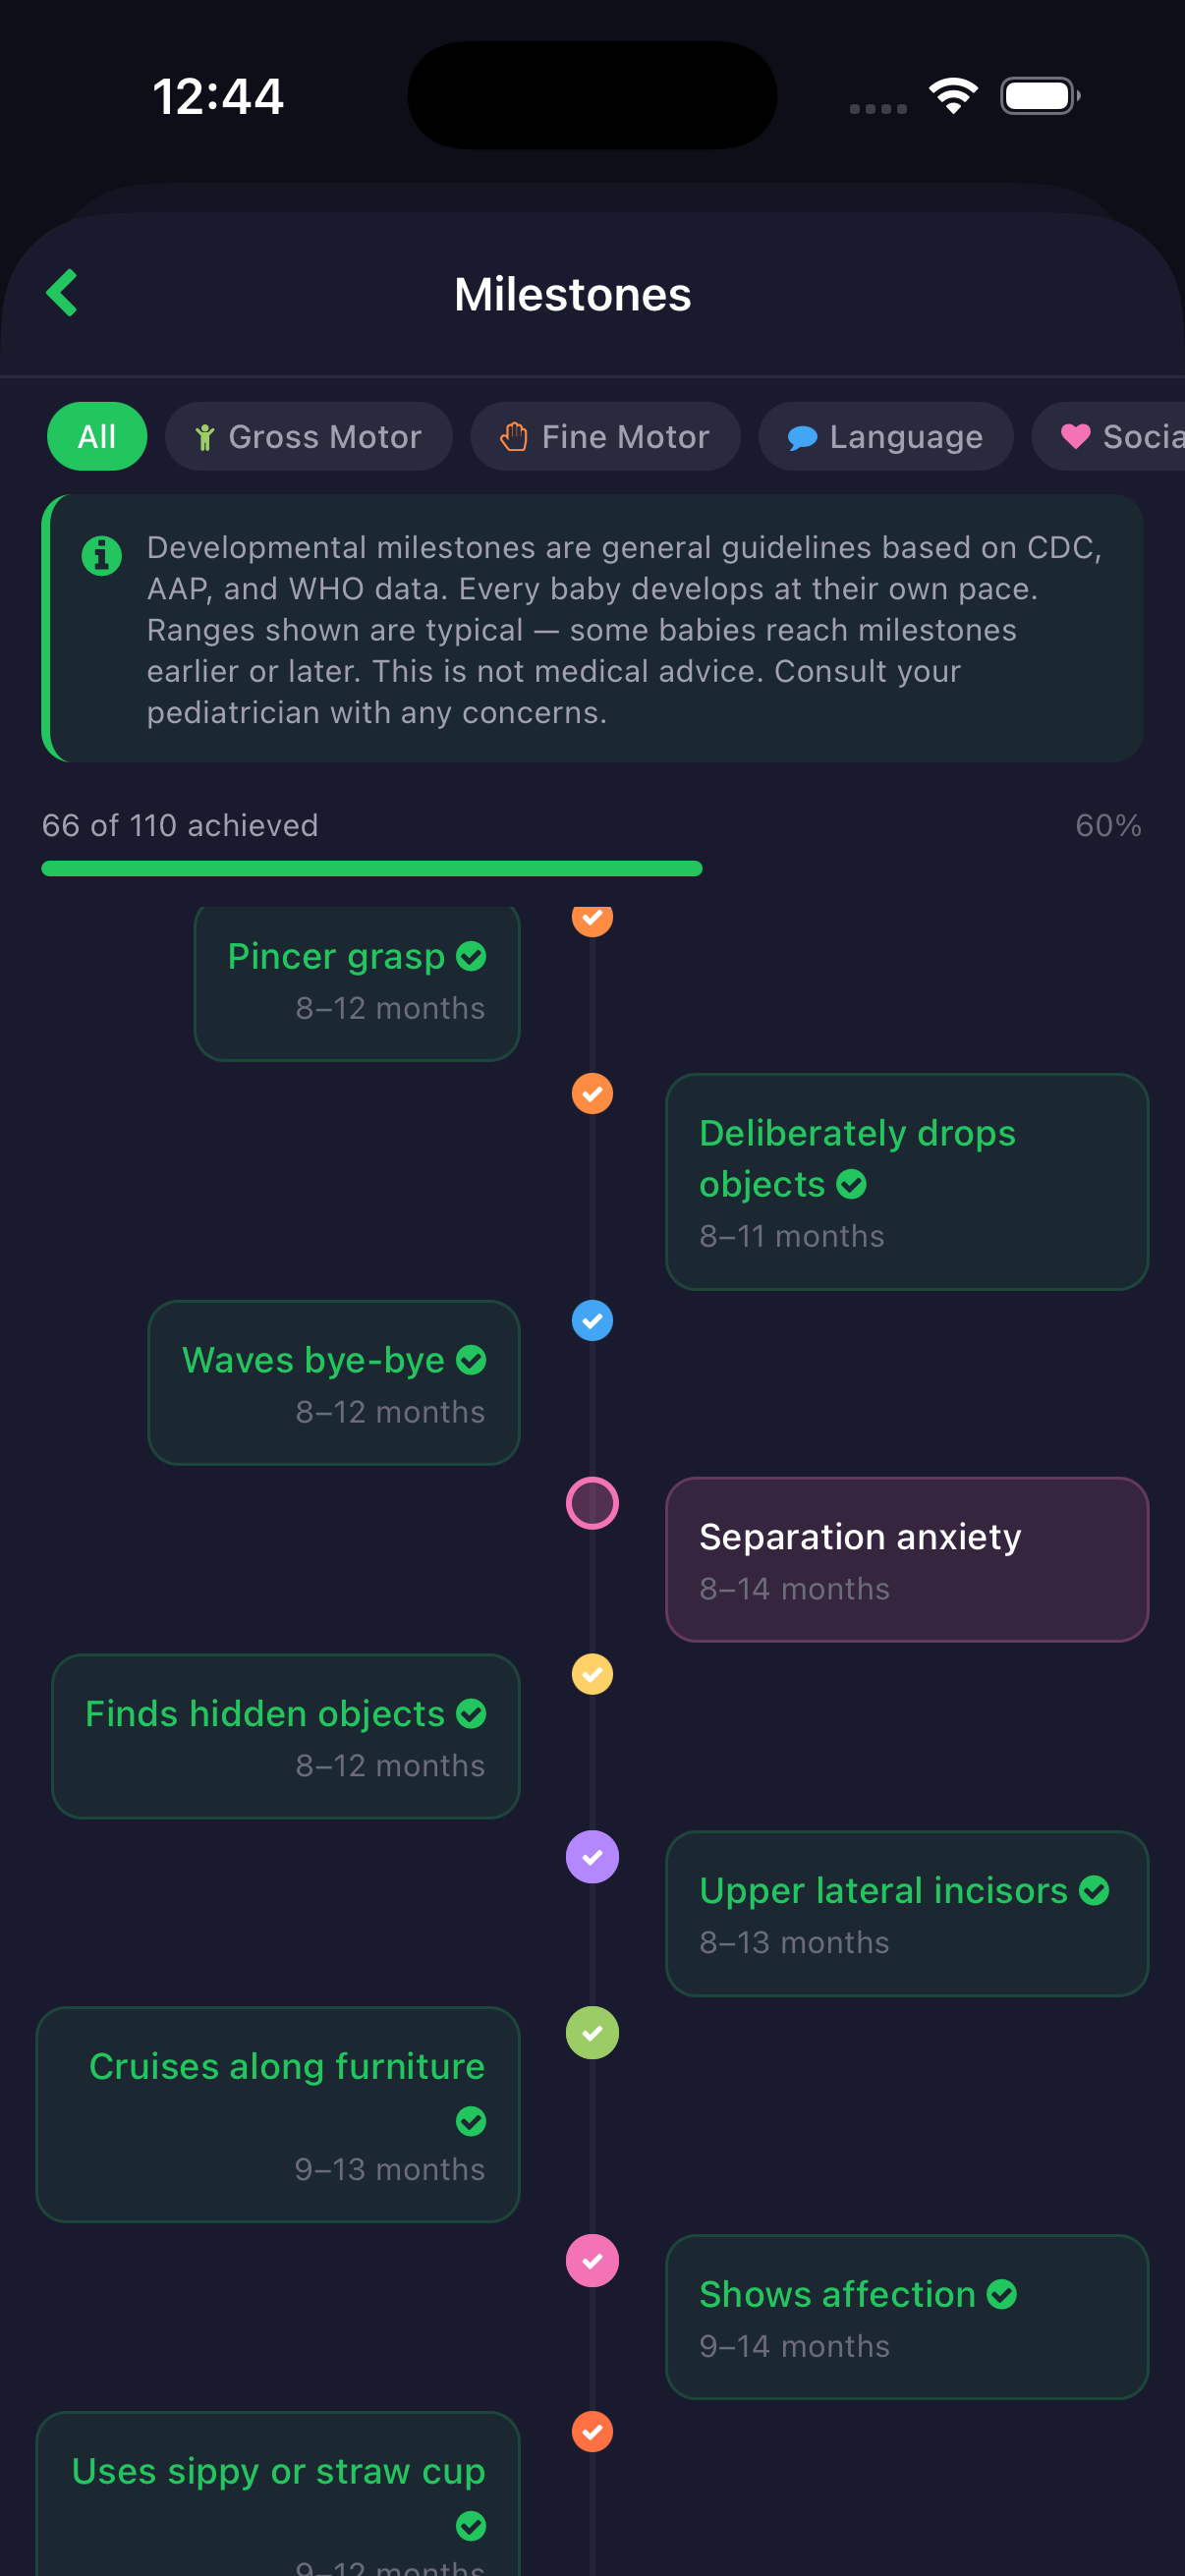Tap the green back chevron

tap(62, 293)
